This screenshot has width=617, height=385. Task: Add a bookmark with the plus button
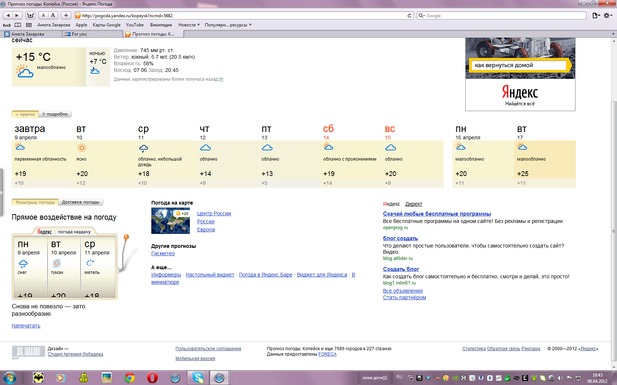point(66,15)
